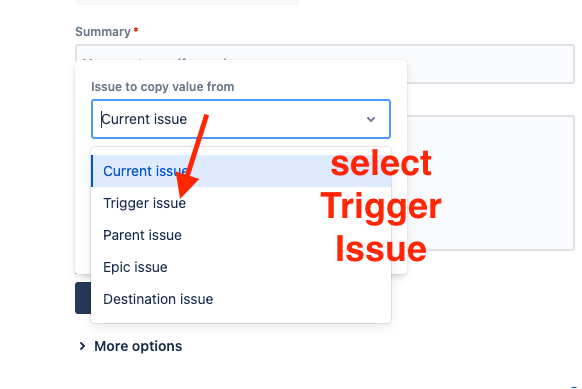
Task: Choose the highlighted Current issue option
Action: (241, 171)
